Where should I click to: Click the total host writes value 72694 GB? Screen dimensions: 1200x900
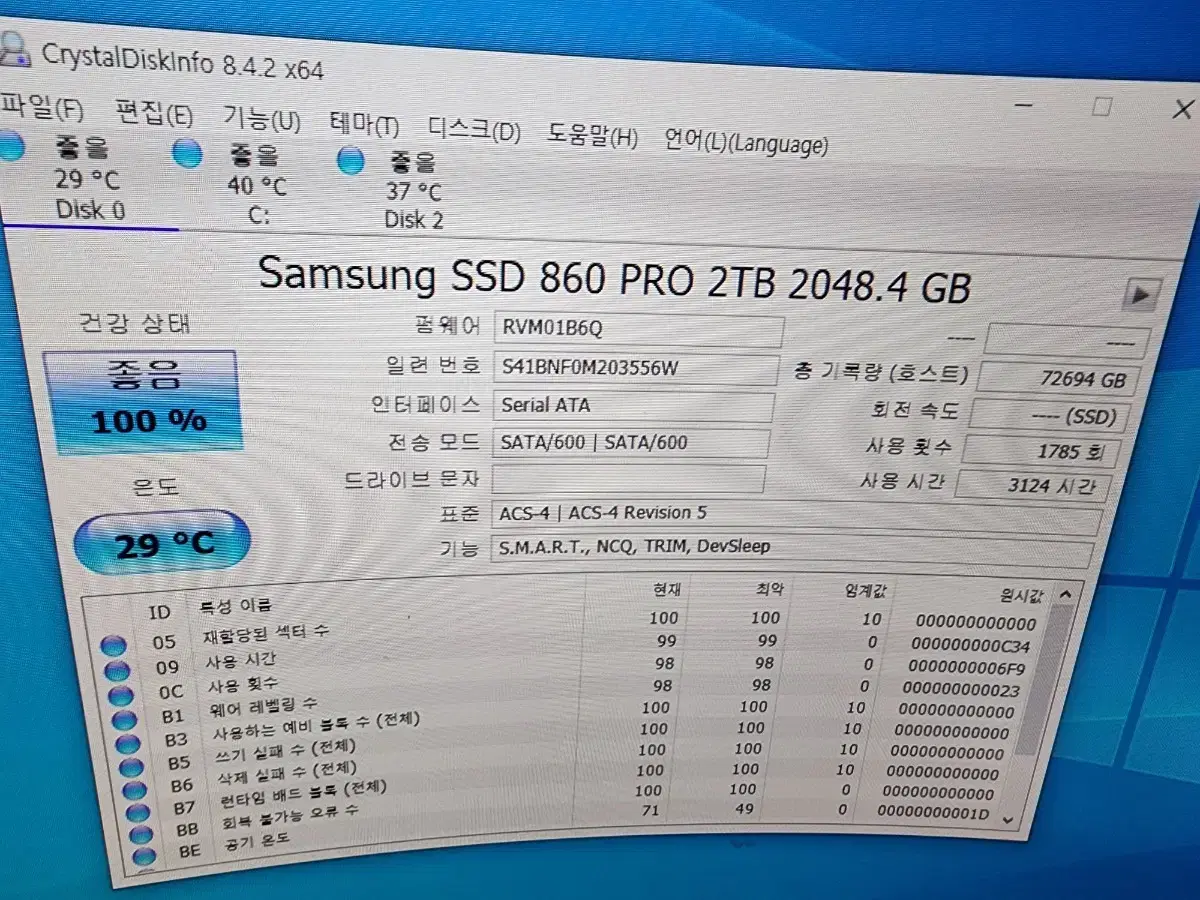(x=1057, y=379)
